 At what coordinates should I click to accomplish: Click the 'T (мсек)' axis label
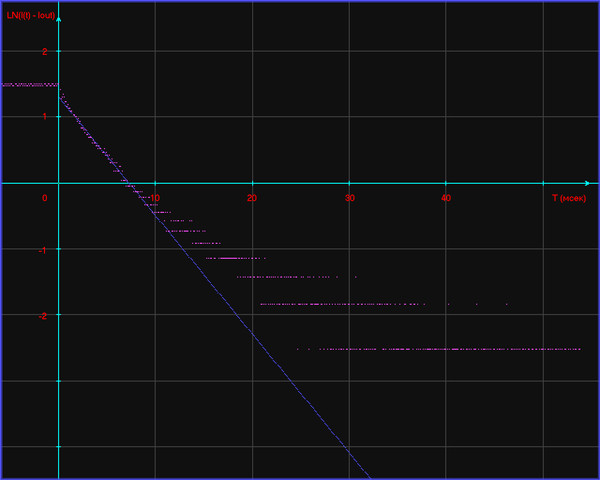[569, 198]
